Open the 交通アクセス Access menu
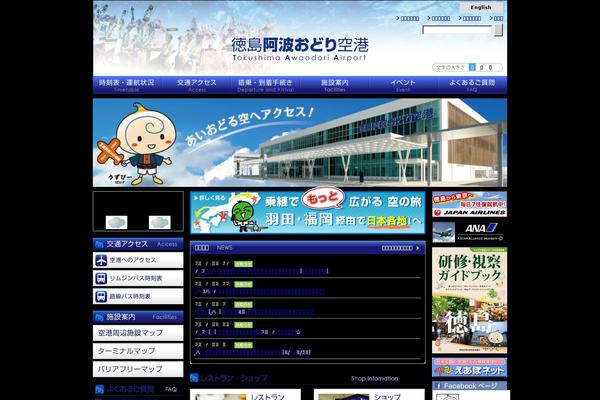This screenshot has height=400, width=600. tap(197, 85)
